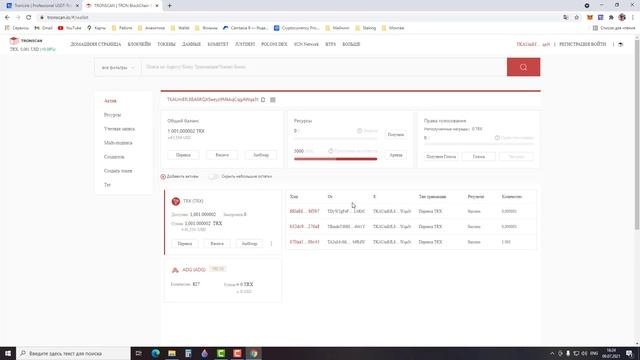Bookmark this page with the star icon
The image size is (640, 360).
click(x=577, y=18)
